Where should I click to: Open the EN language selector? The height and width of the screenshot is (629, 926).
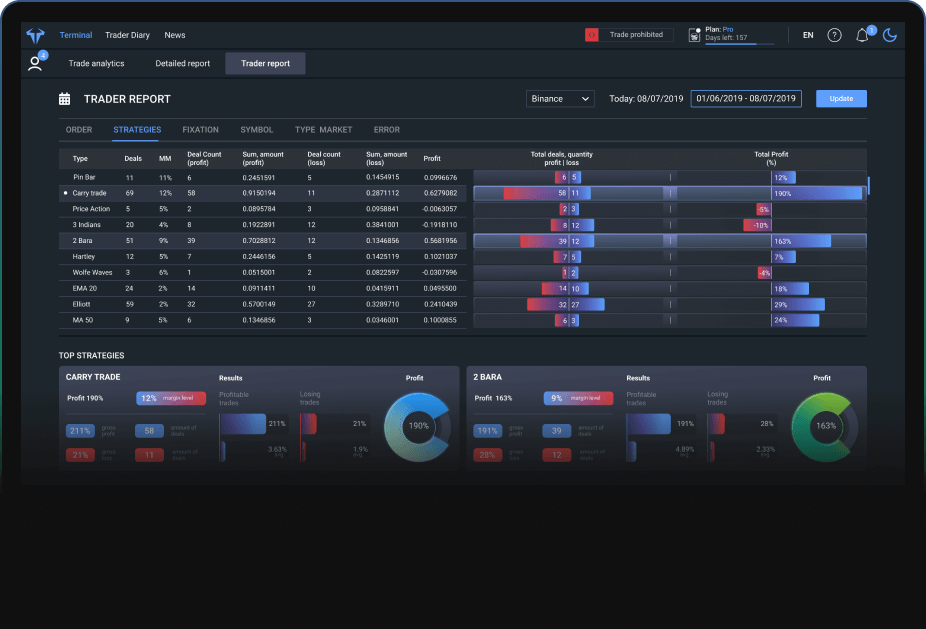[807, 34]
